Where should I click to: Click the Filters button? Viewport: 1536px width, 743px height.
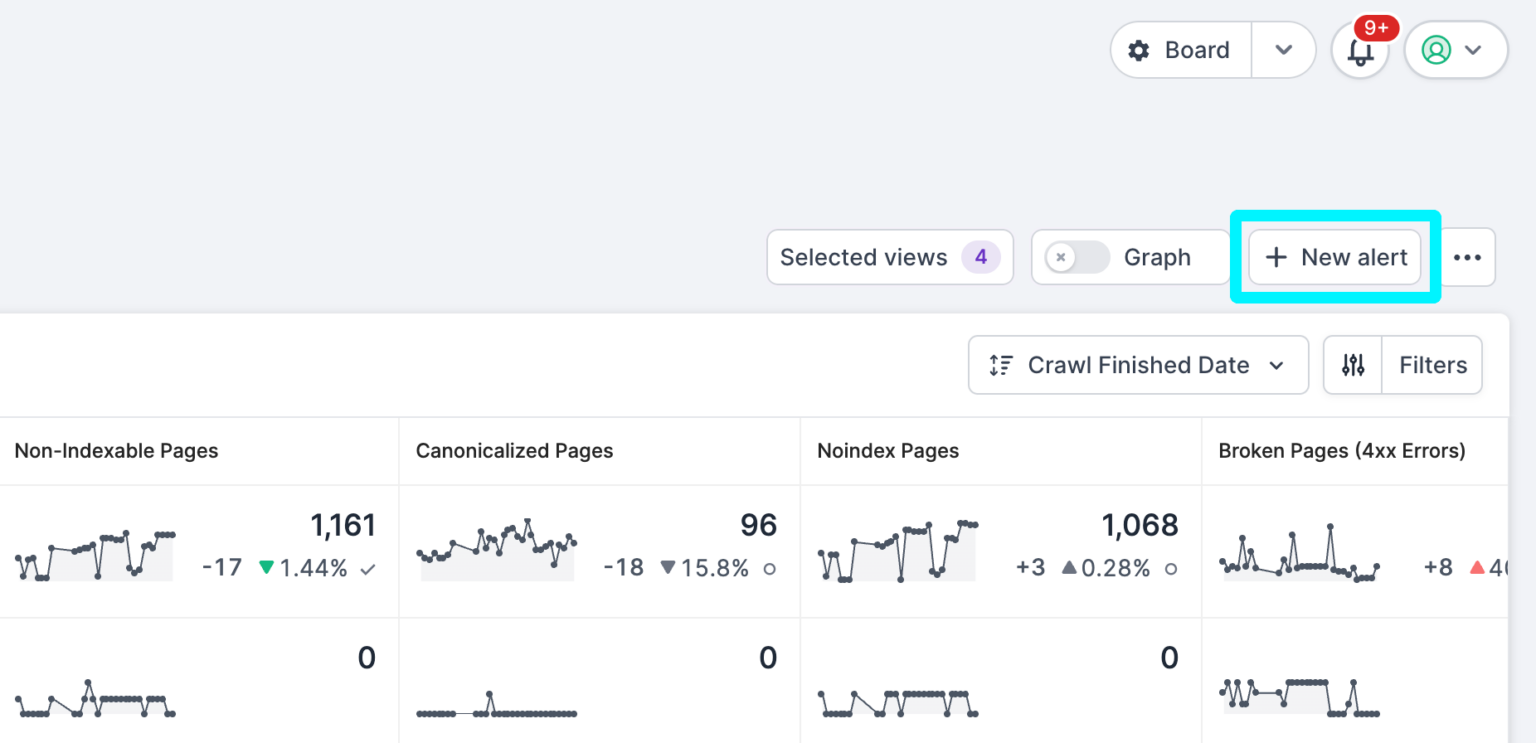(x=1432, y=365)
